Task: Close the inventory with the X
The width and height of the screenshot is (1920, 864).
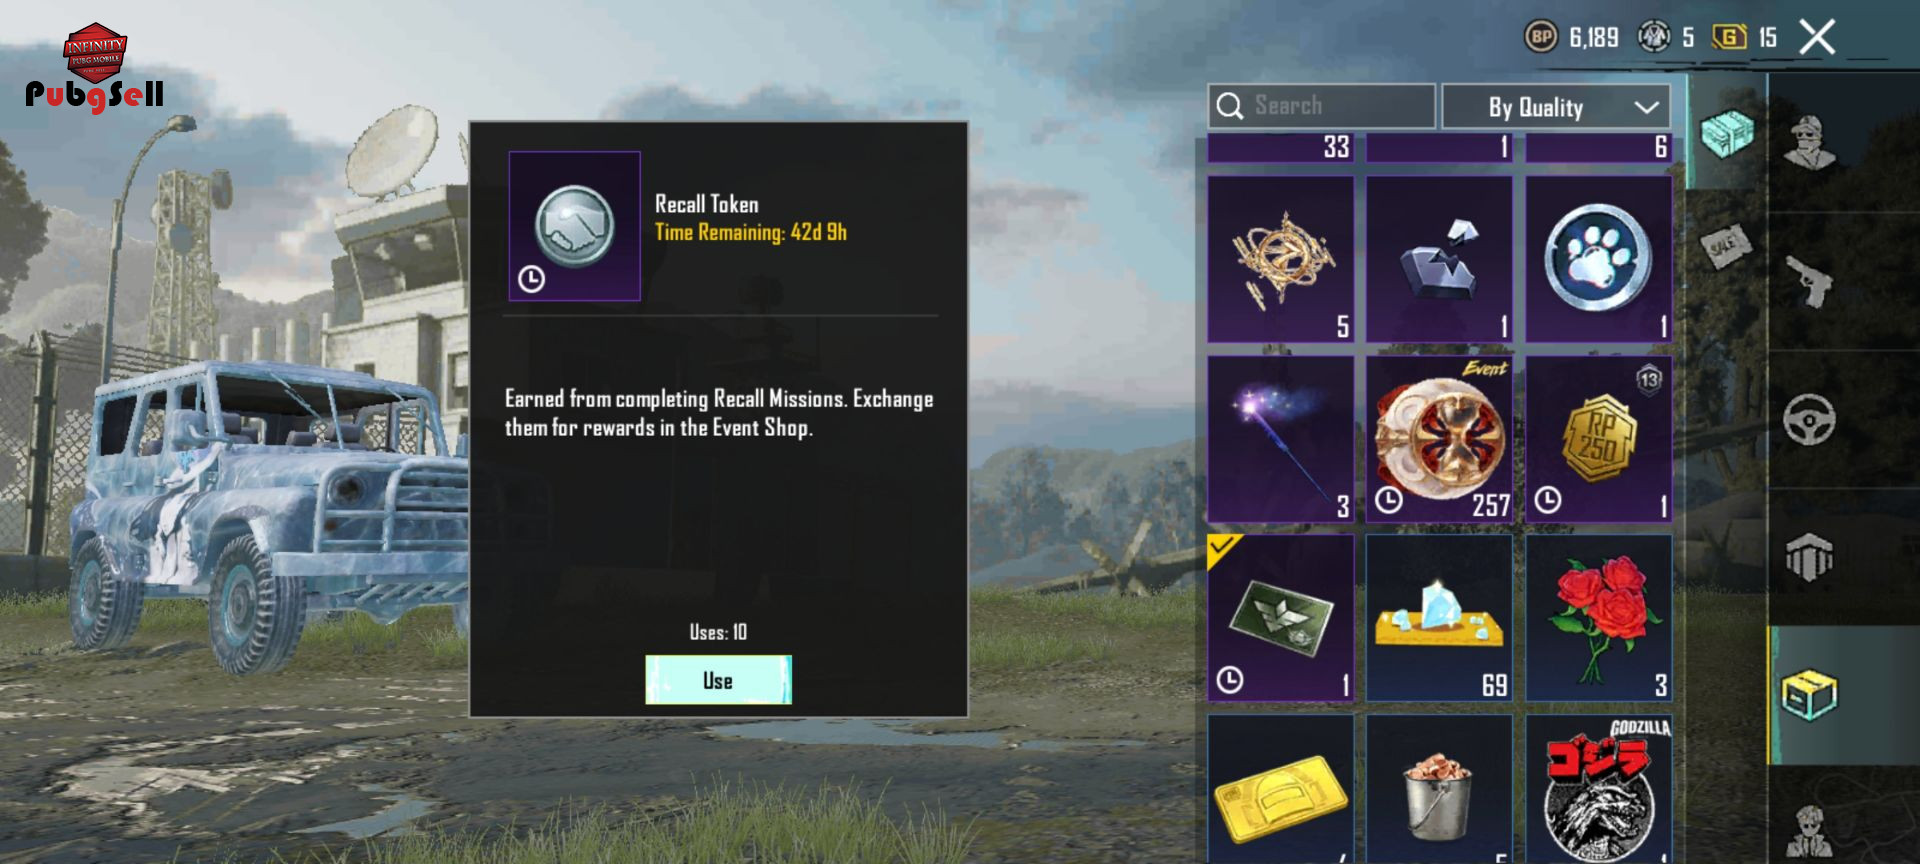Action: [x=1817, y=38]
